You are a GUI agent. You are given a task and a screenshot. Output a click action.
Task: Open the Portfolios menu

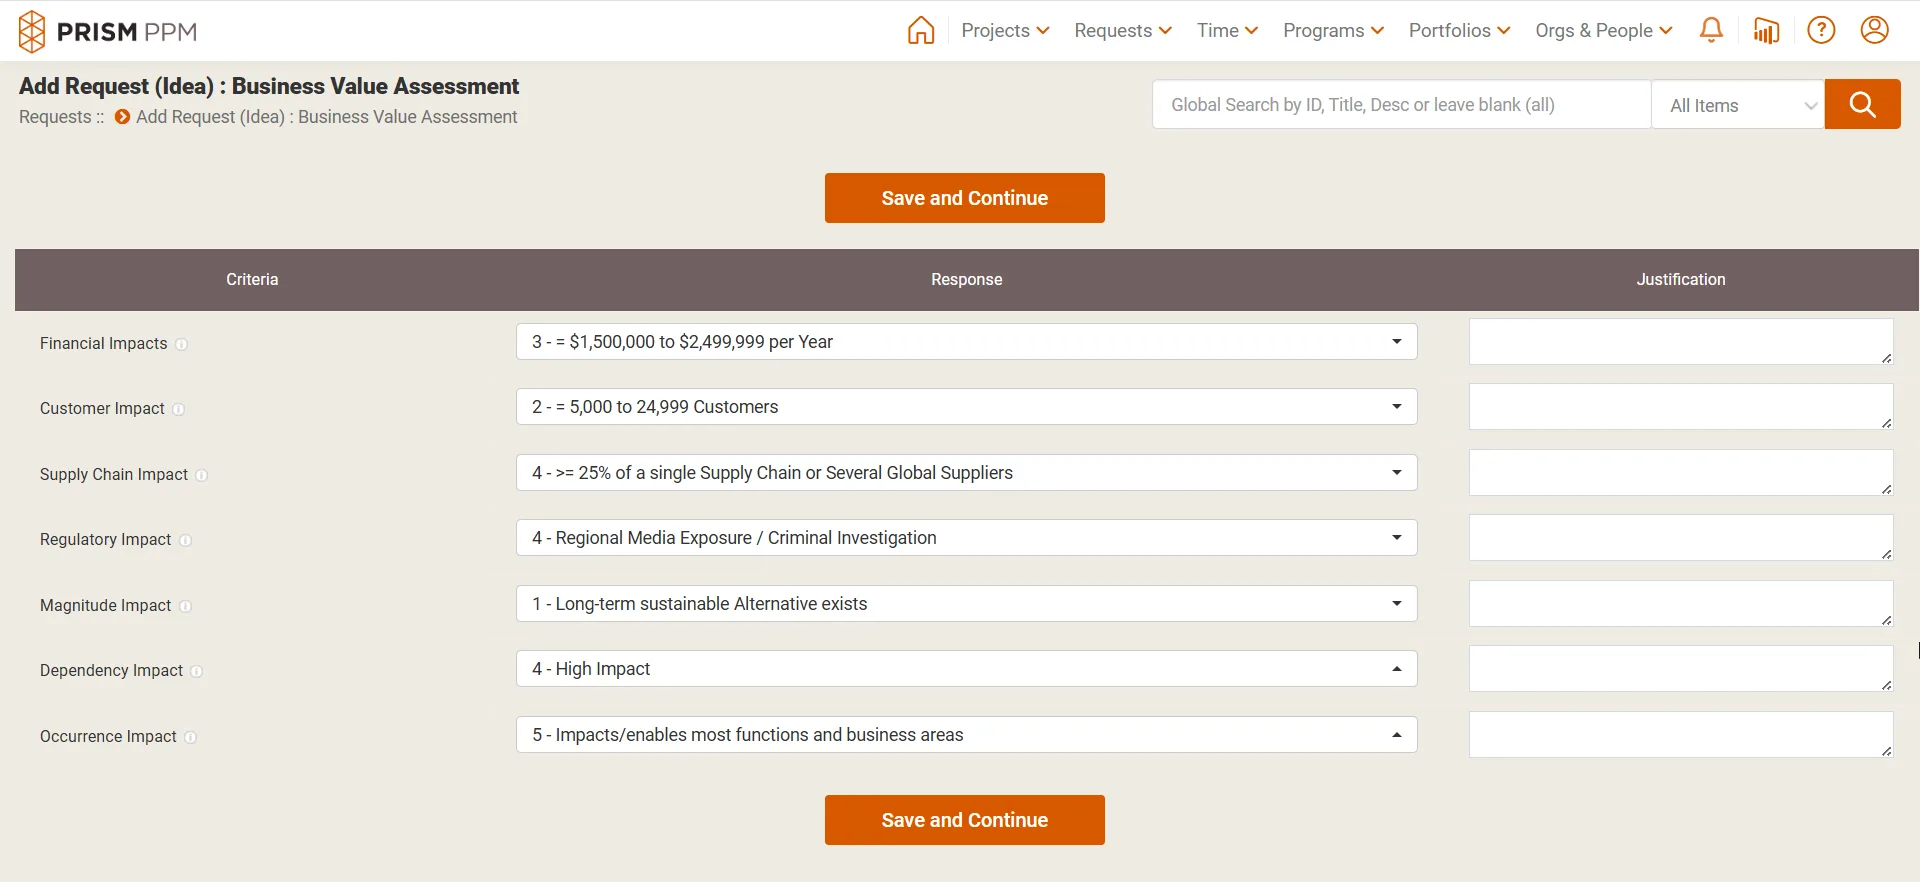tap(1459, 30)
